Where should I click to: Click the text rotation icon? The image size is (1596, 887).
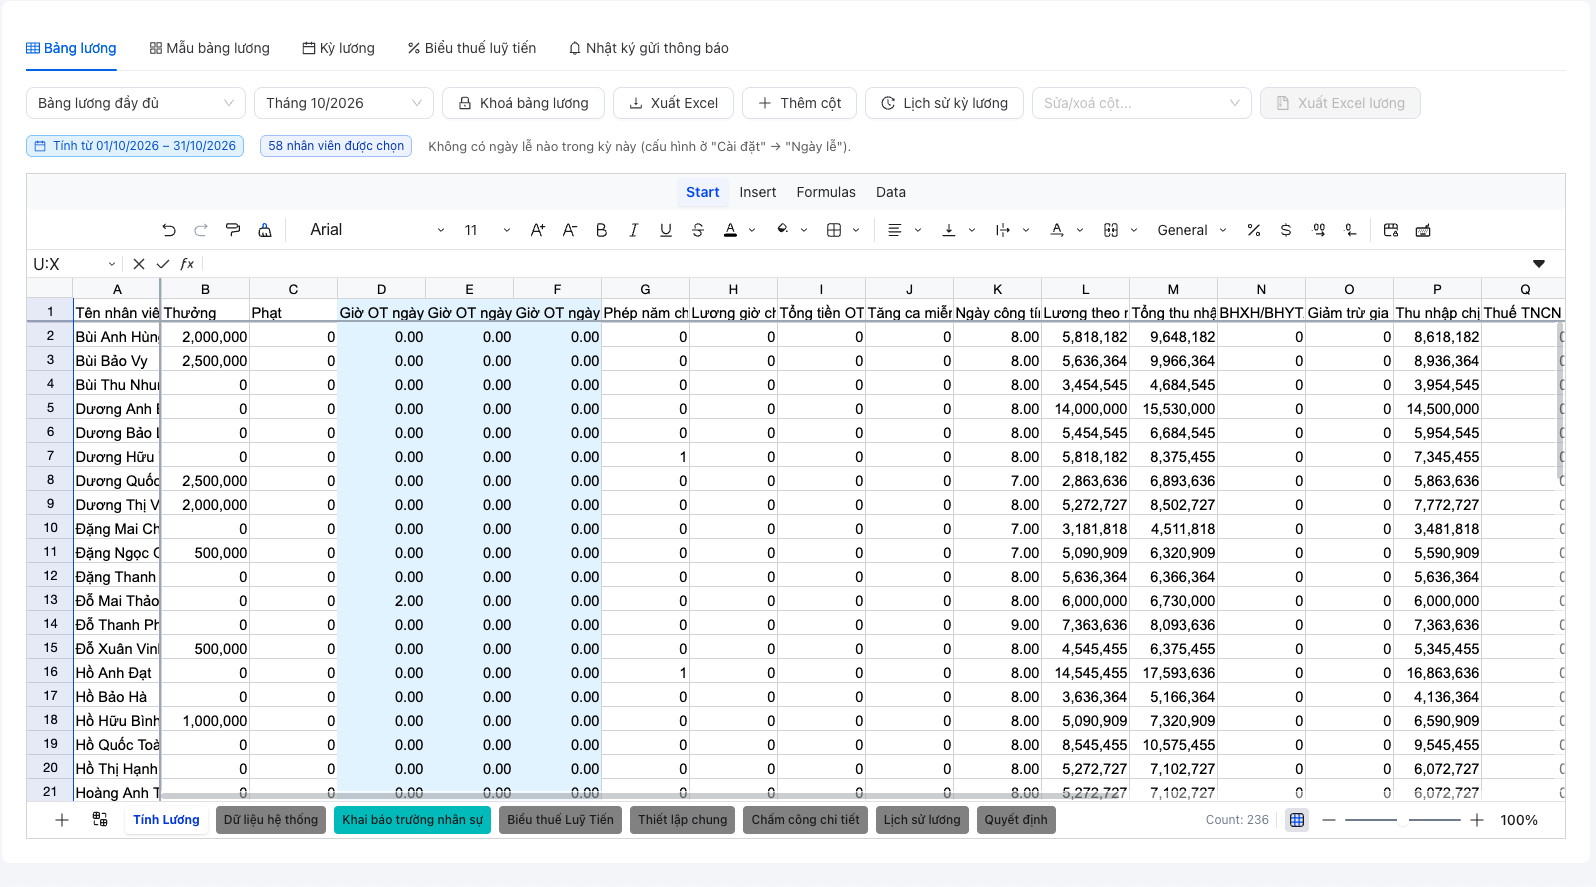1057,230
